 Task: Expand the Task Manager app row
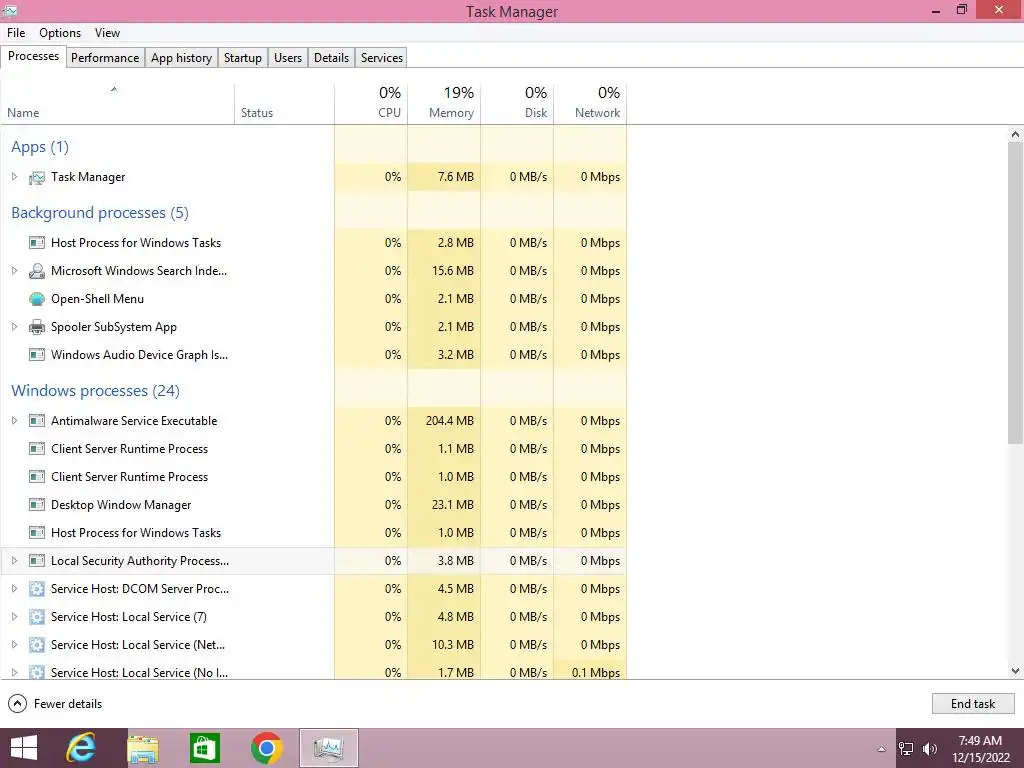pos(14,177)
